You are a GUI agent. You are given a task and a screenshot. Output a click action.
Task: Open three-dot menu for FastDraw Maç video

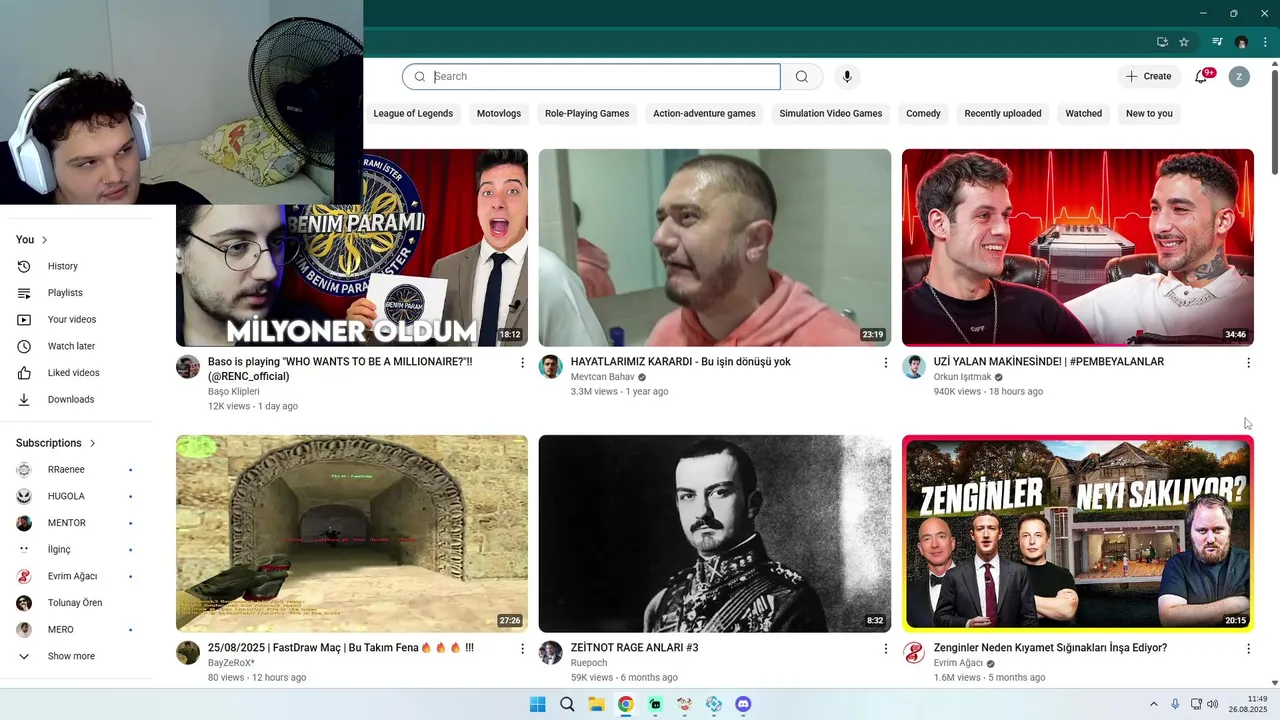(522, 649)
